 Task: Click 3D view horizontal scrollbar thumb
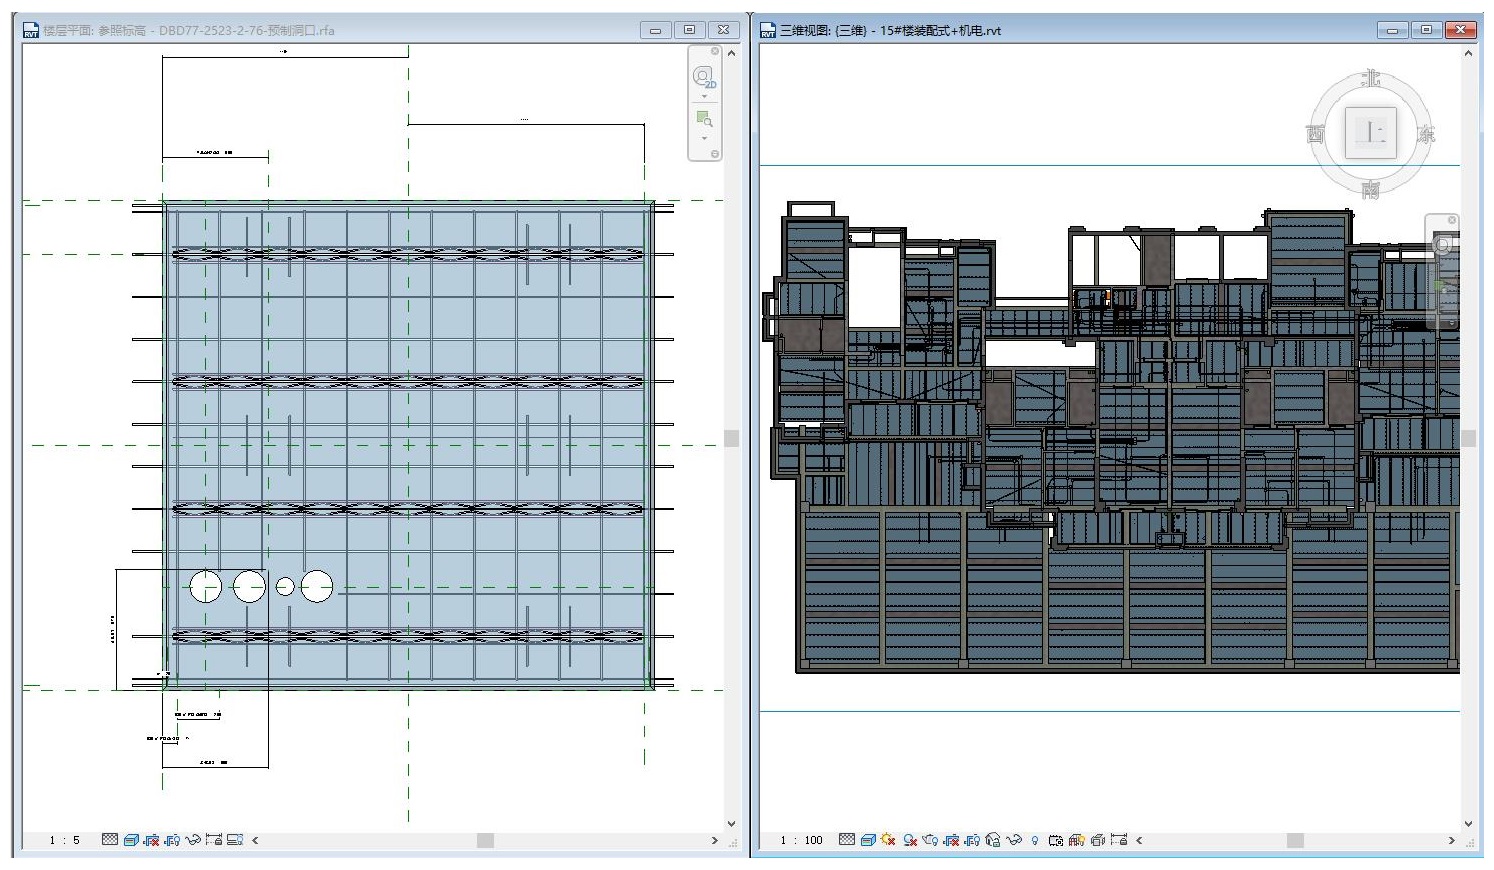click(x=1295, y=840)
